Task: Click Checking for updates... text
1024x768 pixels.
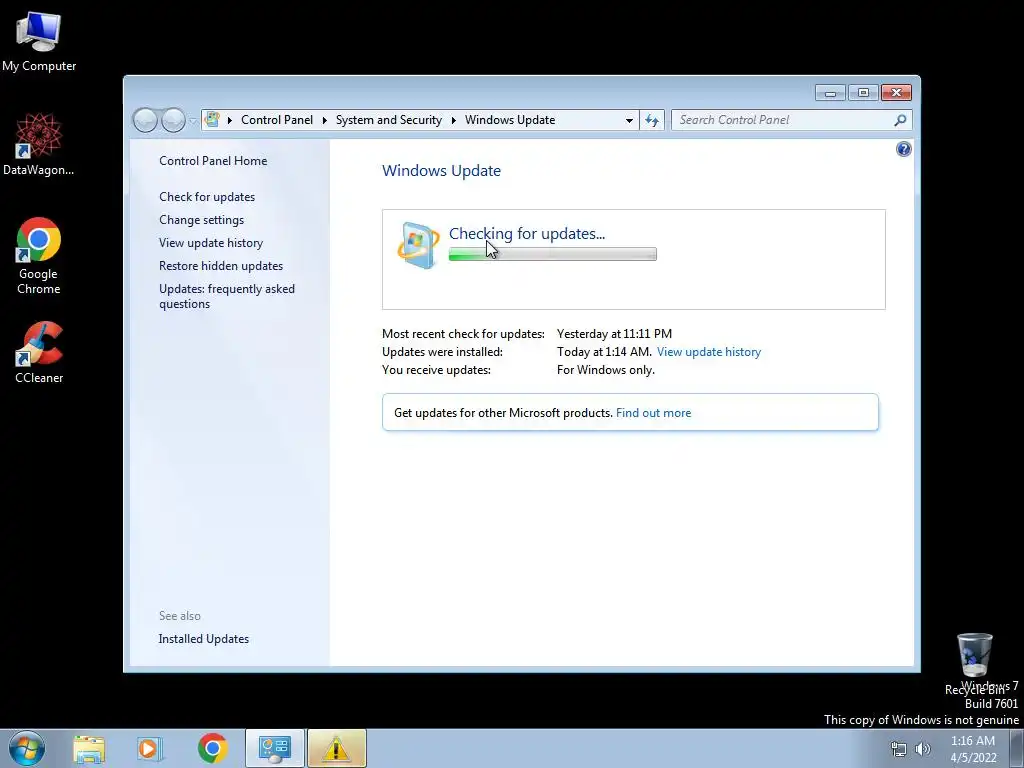Action: (527, 233)
